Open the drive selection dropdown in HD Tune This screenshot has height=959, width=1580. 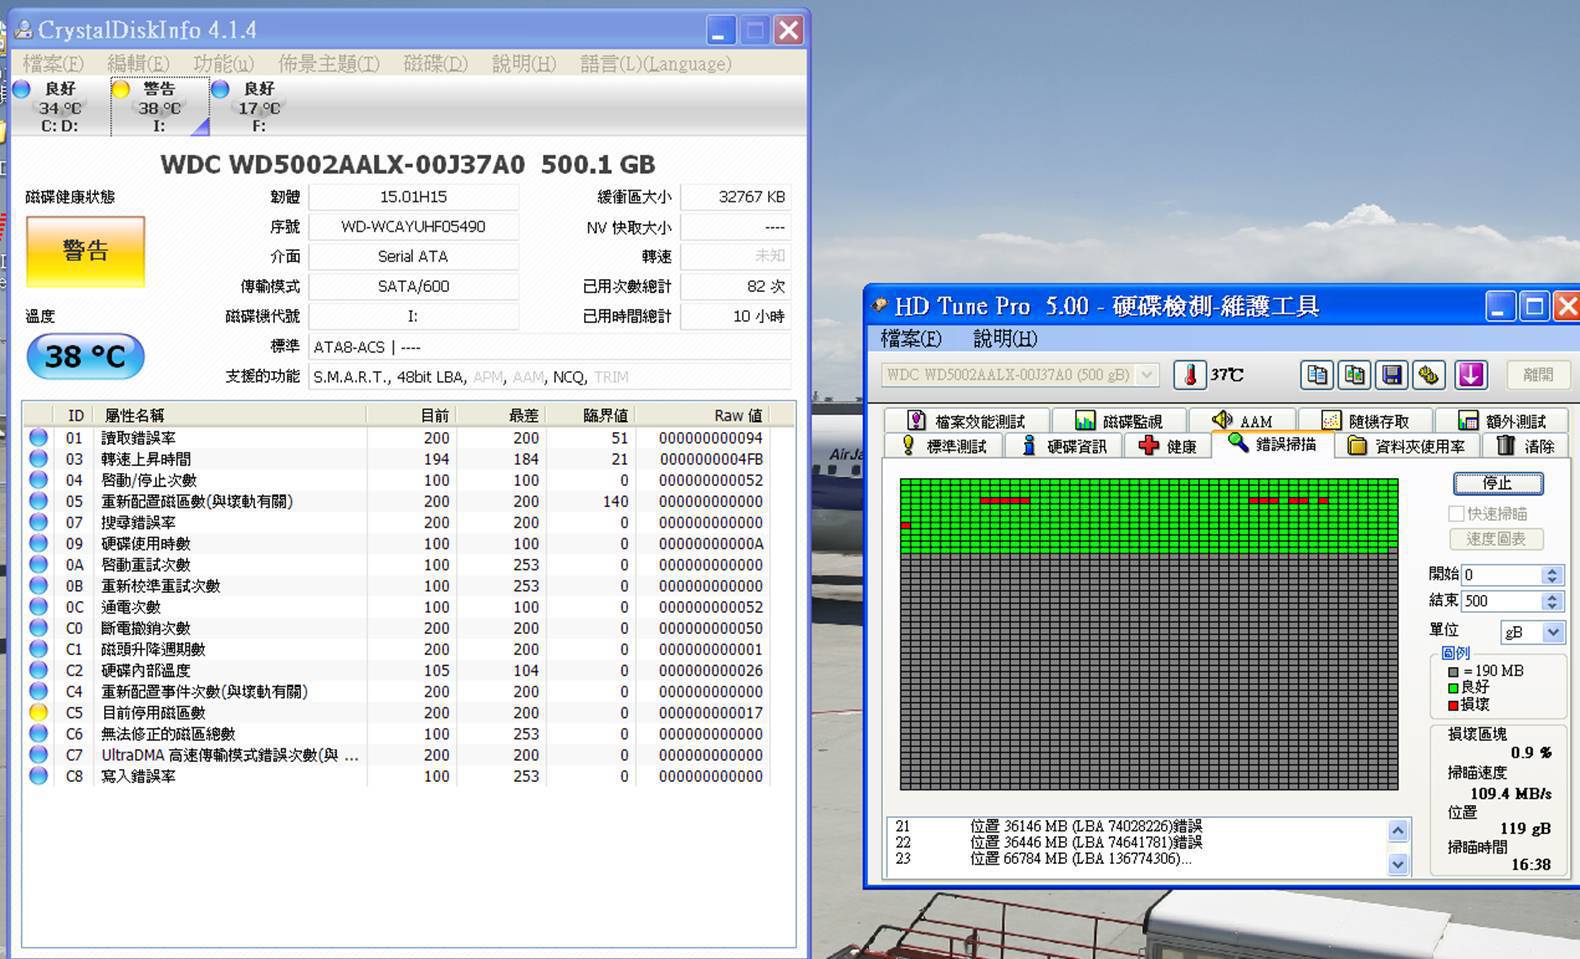click(x=1147, y=375)
